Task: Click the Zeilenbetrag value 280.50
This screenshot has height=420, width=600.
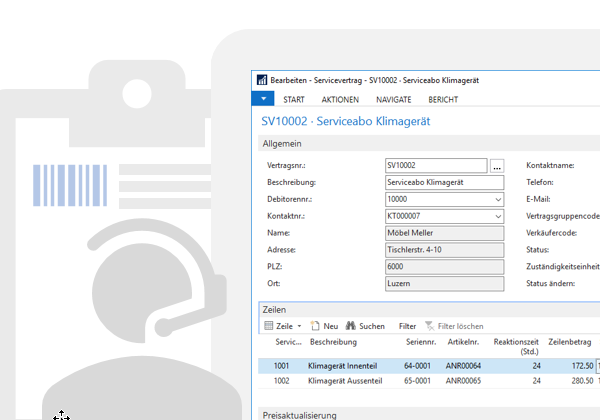Action: point(582,381)
